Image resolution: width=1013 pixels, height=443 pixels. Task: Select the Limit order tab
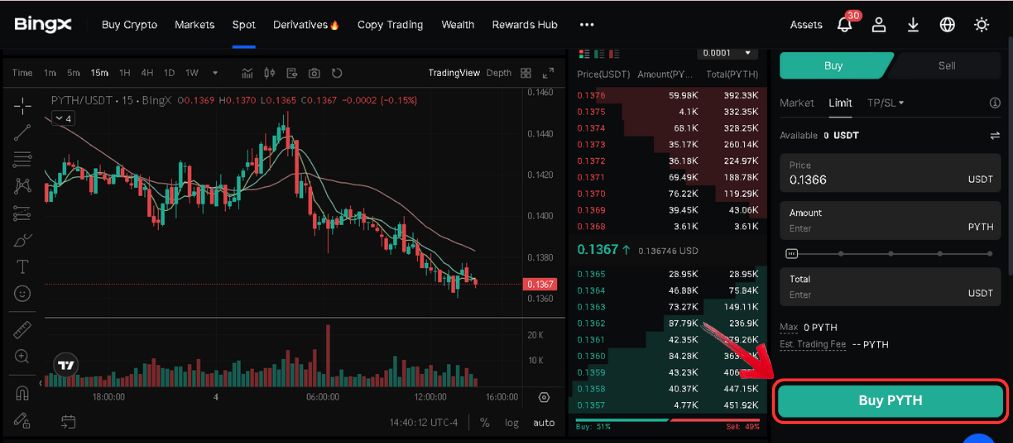[x=841, y=103]
